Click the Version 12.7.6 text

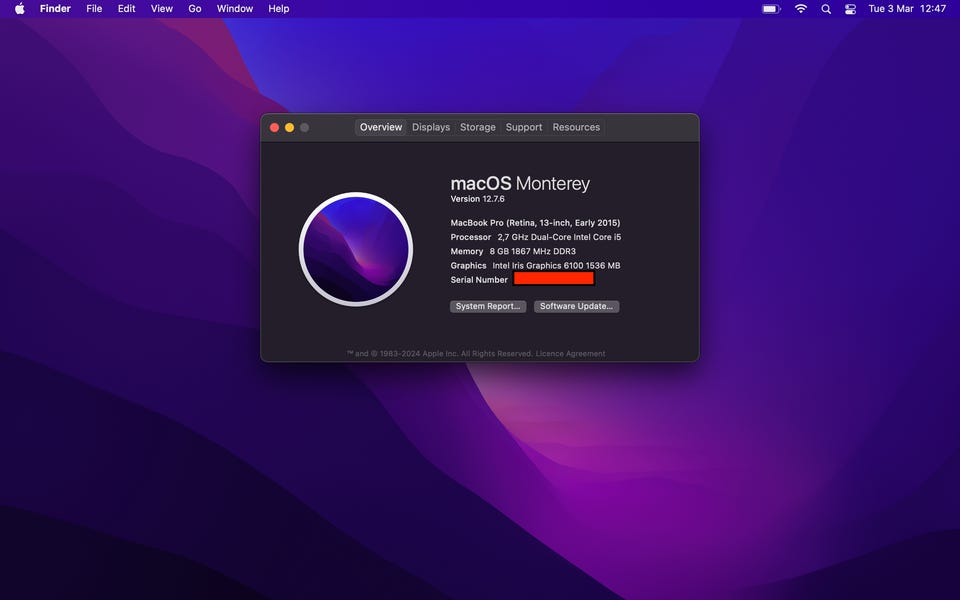(x=478, y=199)
